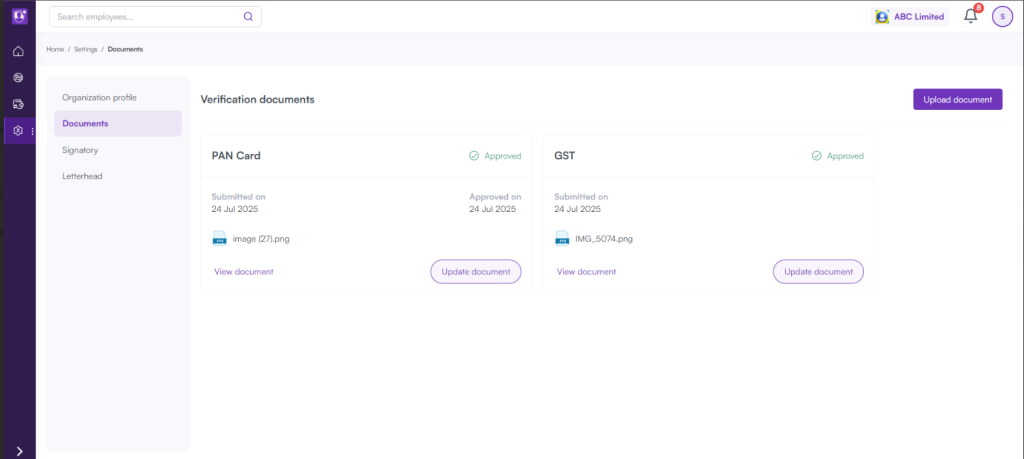Update the GST document

pos(818,272)
